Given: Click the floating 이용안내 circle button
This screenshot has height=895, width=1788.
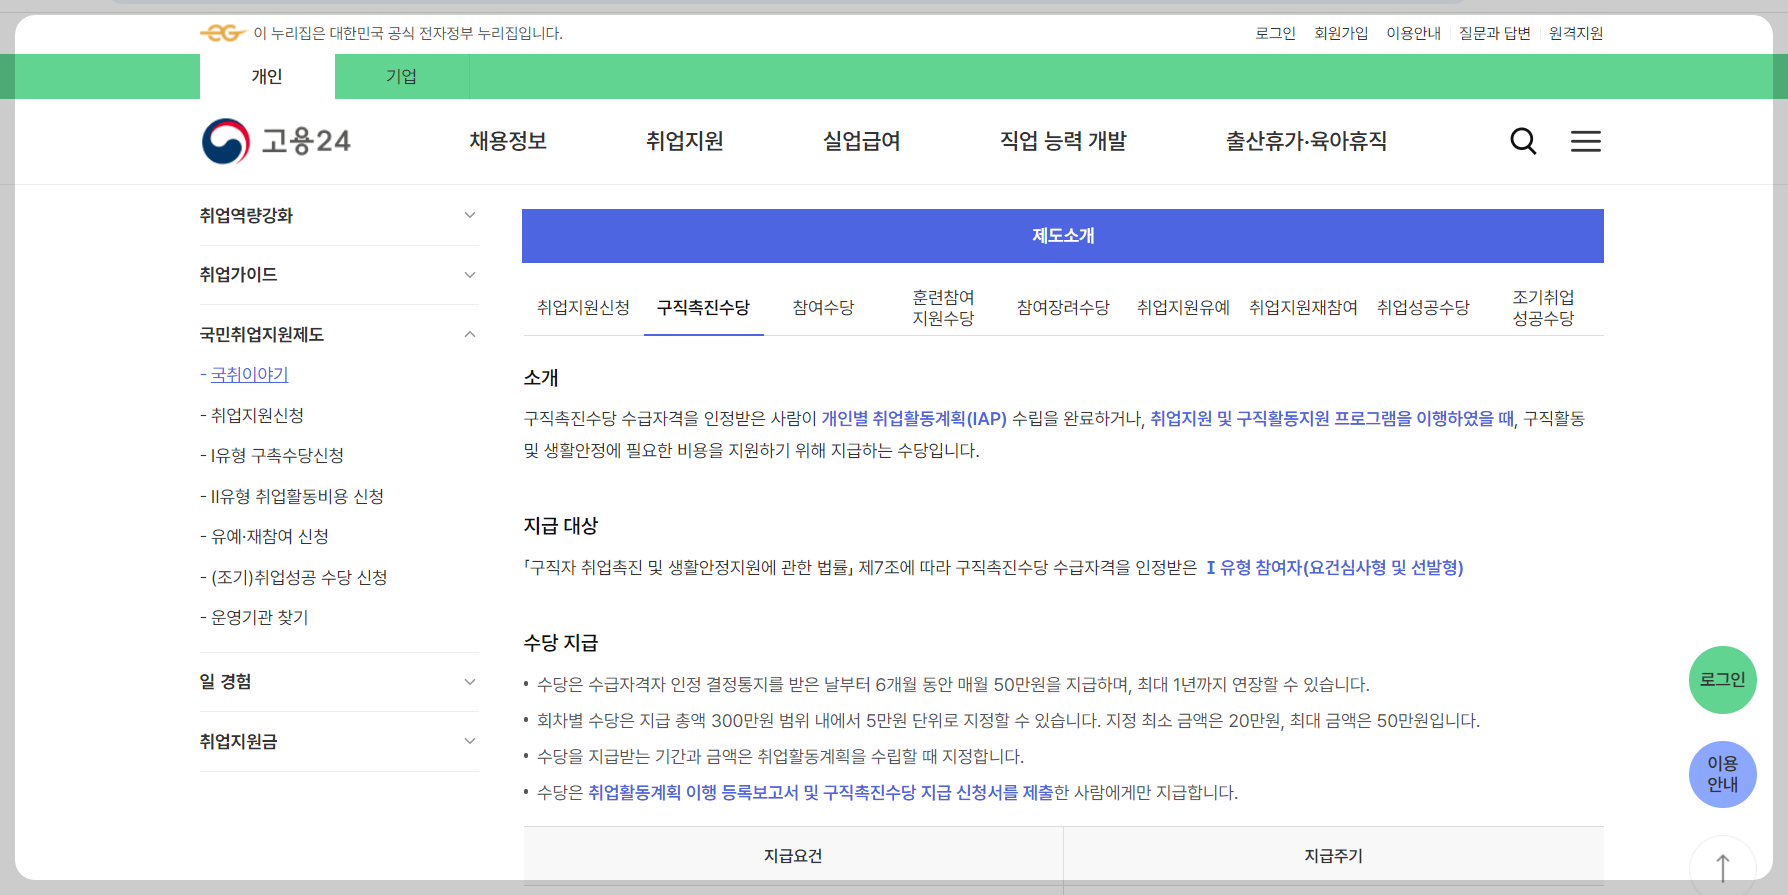Looking at the screenshot, I should pos(1723,774).
